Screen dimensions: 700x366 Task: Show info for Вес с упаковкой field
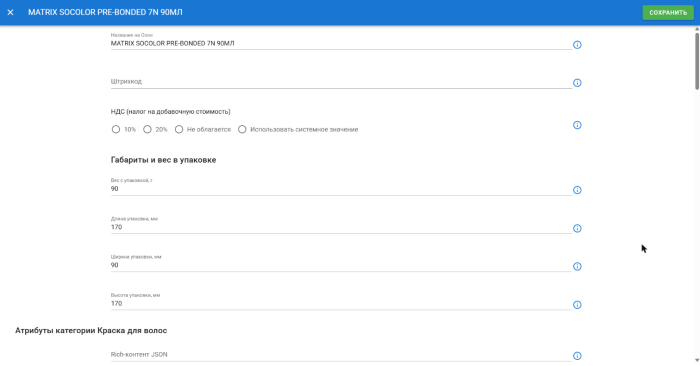(x=577, y=190)
